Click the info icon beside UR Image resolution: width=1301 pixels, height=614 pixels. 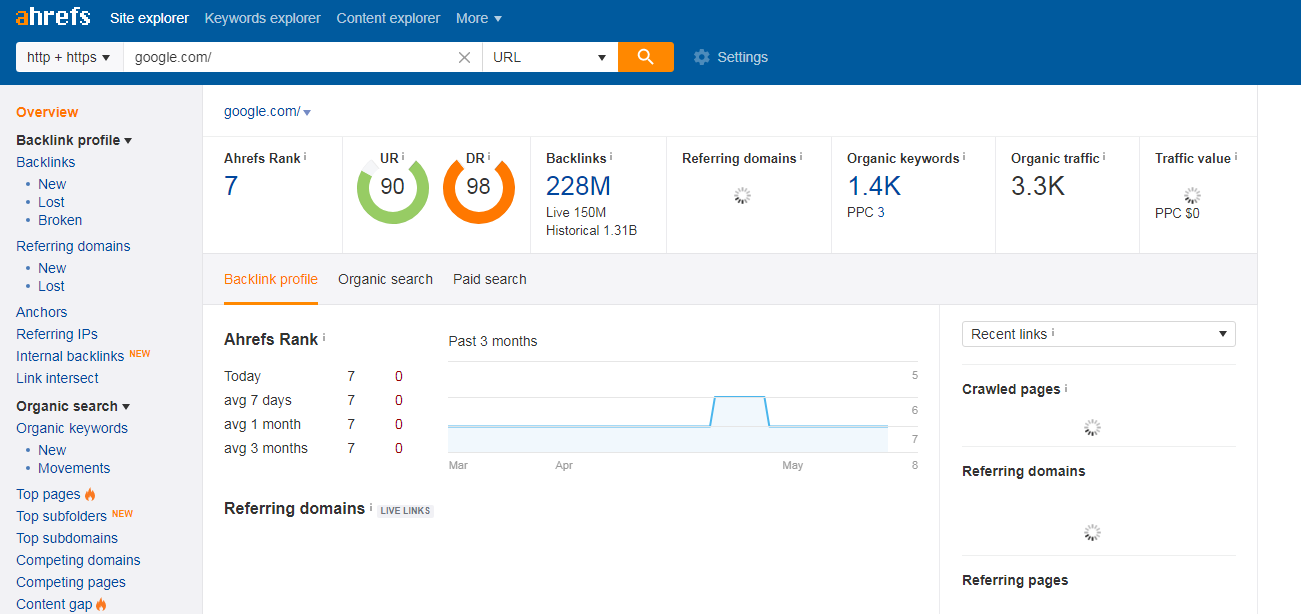(404, 157)
